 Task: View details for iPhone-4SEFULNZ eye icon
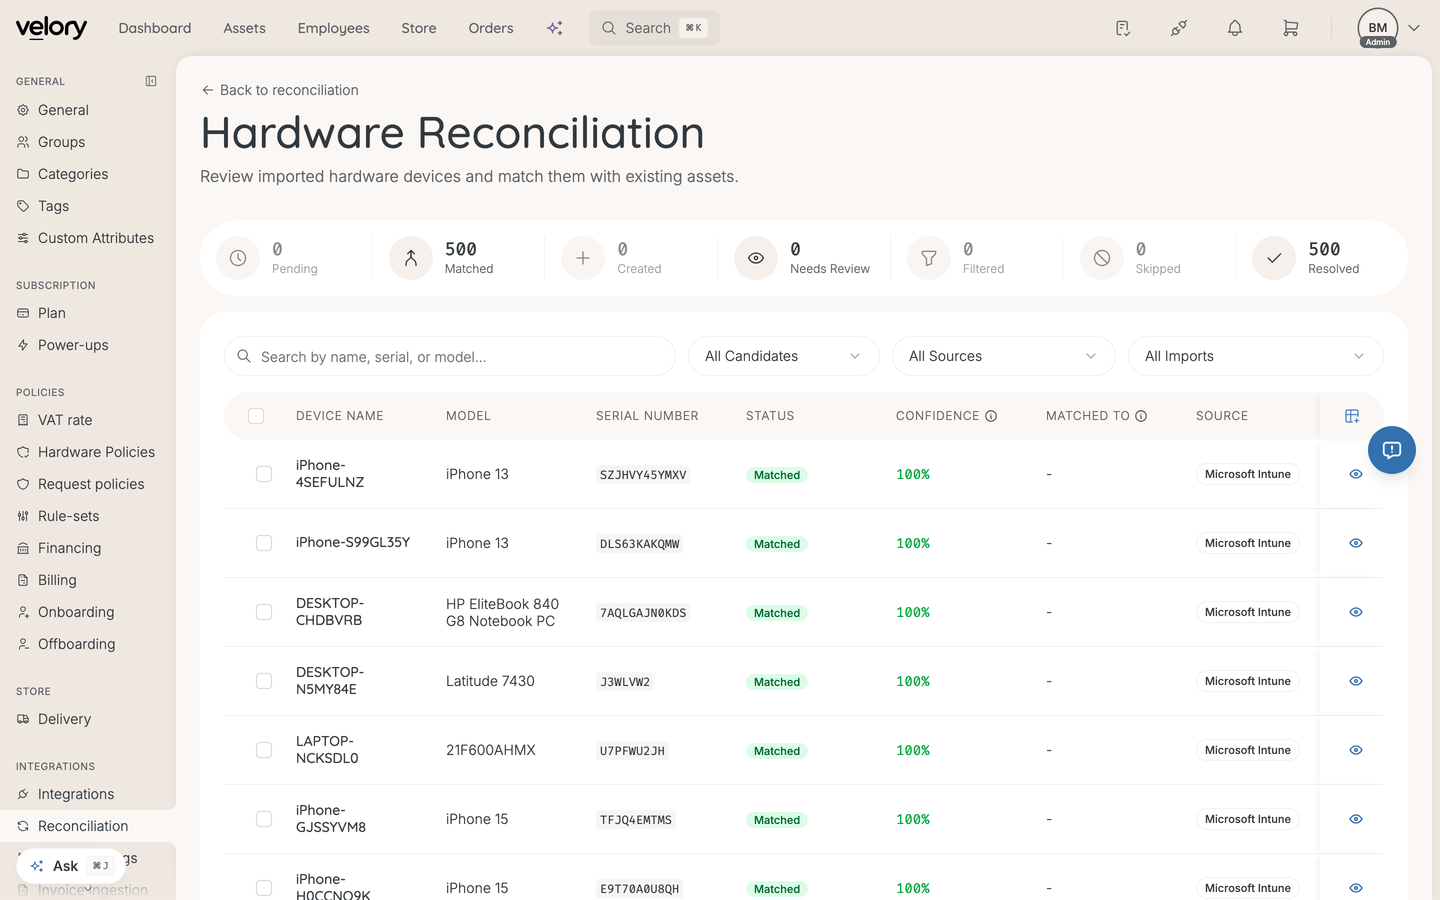1356,474
